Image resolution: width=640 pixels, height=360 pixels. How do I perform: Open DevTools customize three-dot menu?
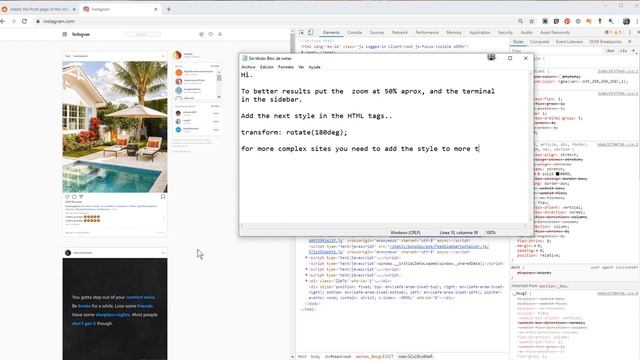click(630, 32)
